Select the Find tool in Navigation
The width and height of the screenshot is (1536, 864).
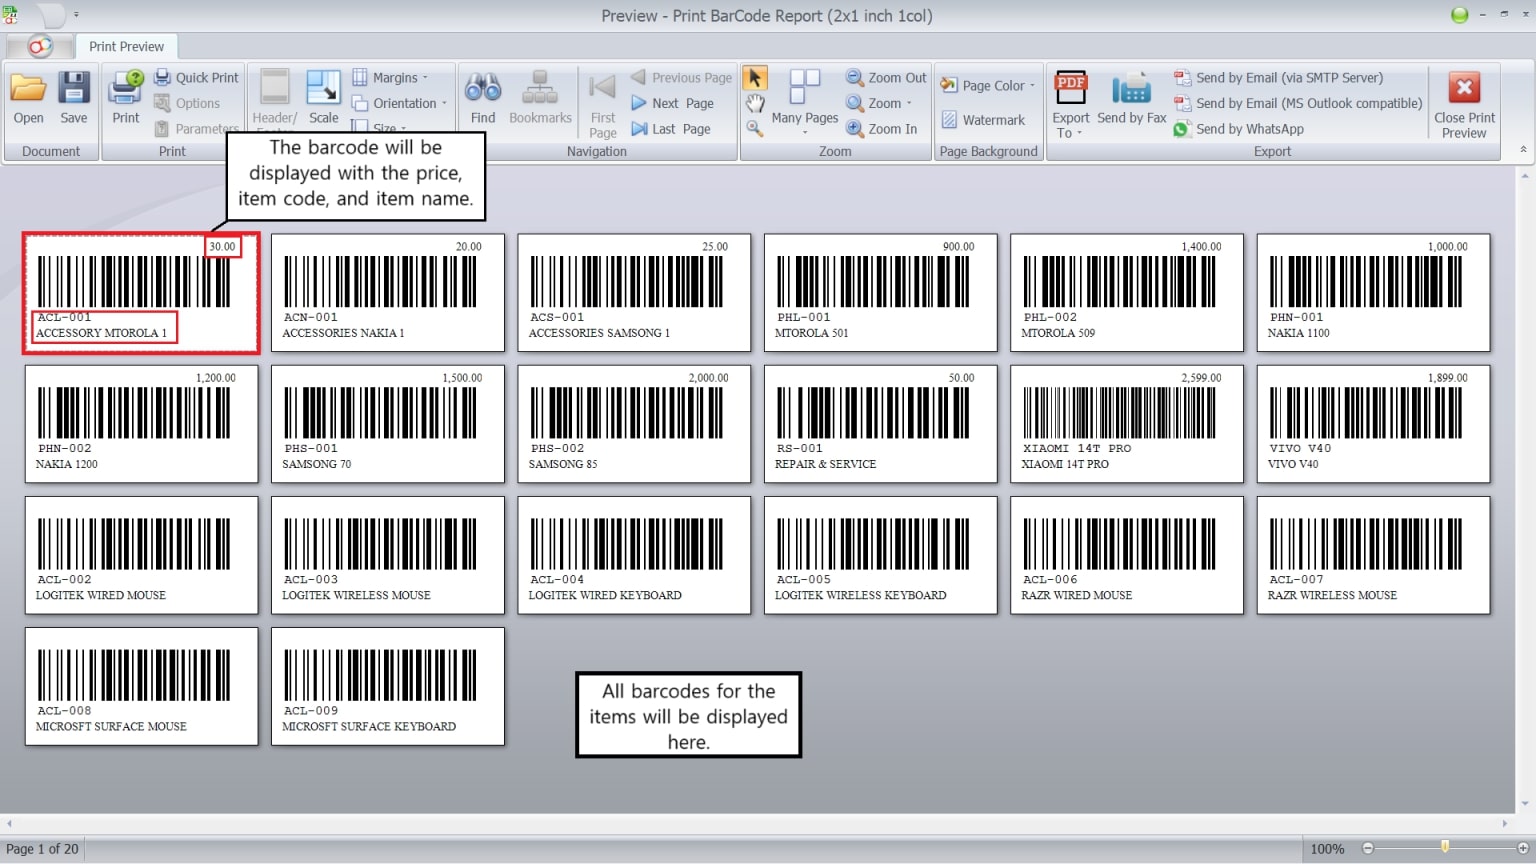click(483, 97)
